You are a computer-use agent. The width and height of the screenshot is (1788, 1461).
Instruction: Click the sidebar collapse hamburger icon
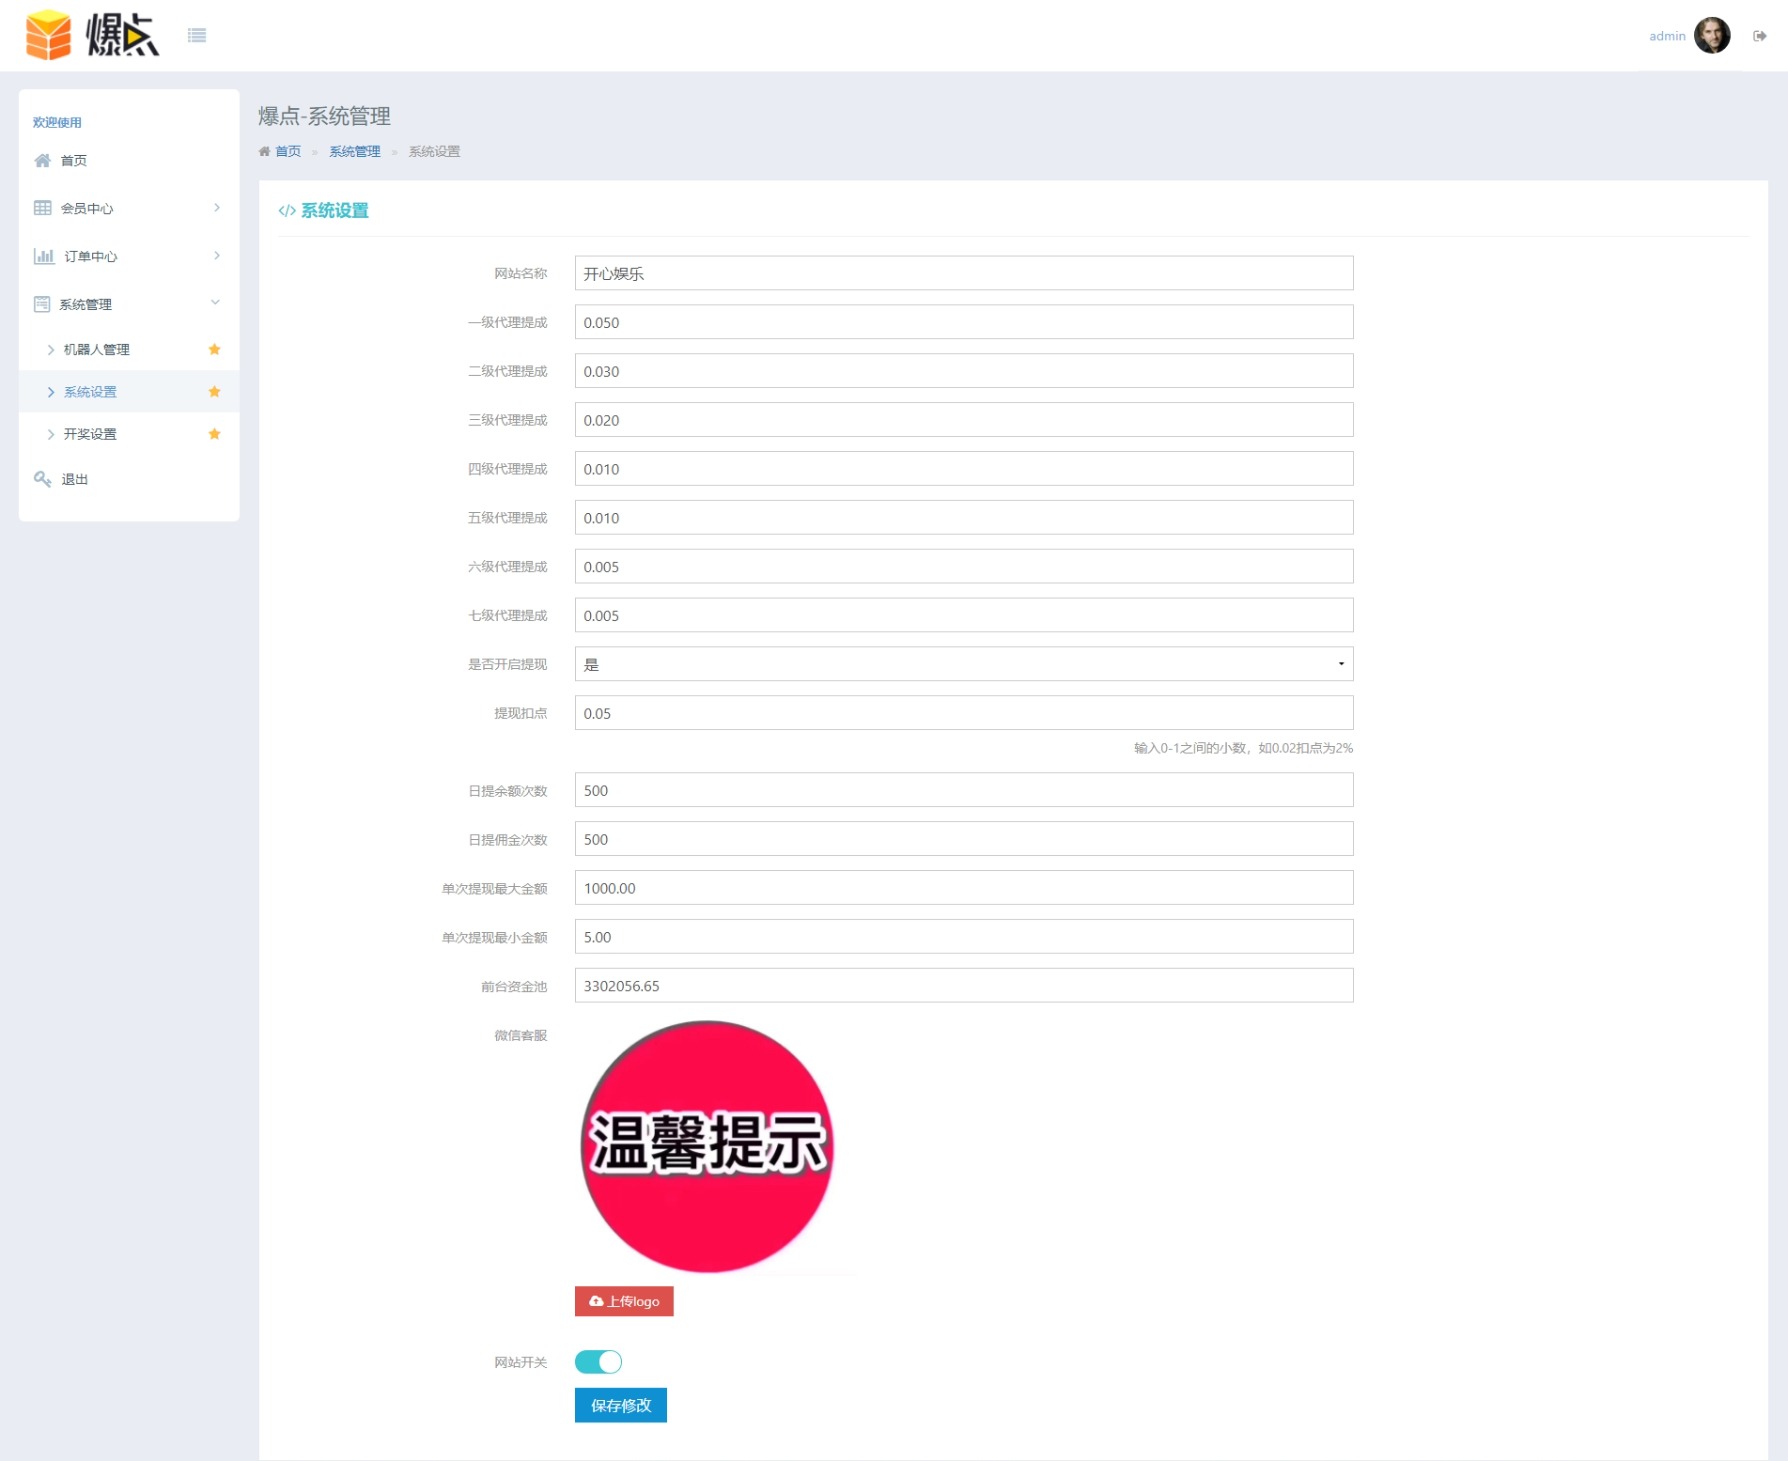[x=197, y=36]
